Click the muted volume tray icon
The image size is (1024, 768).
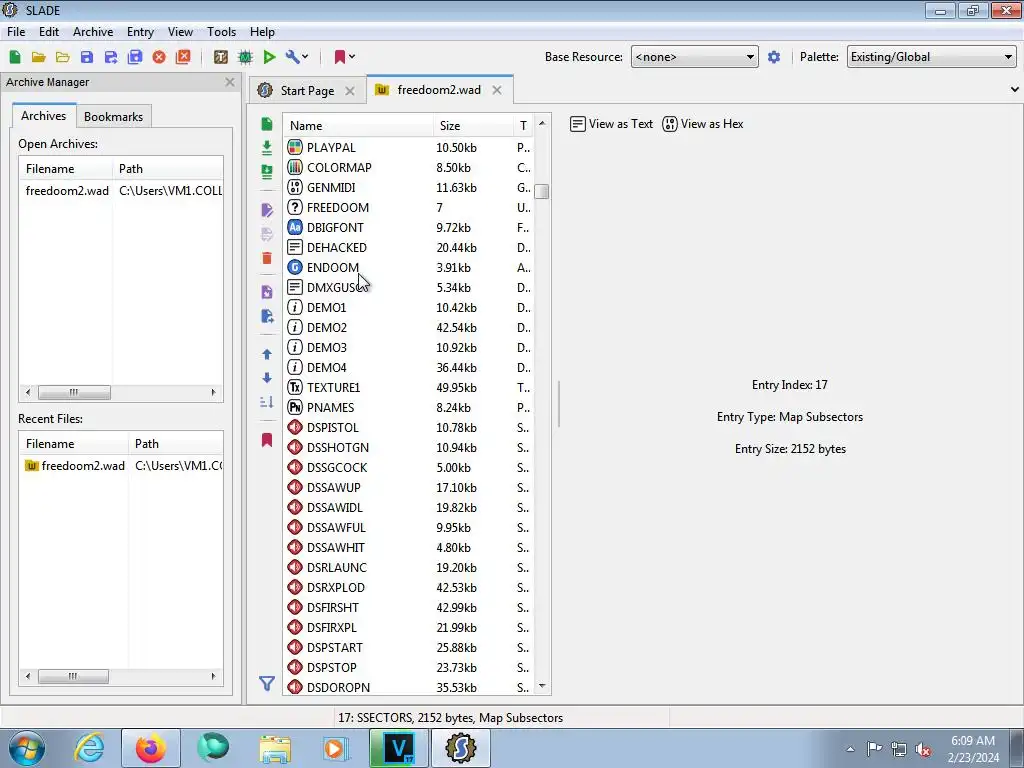(x=922, y=749)
